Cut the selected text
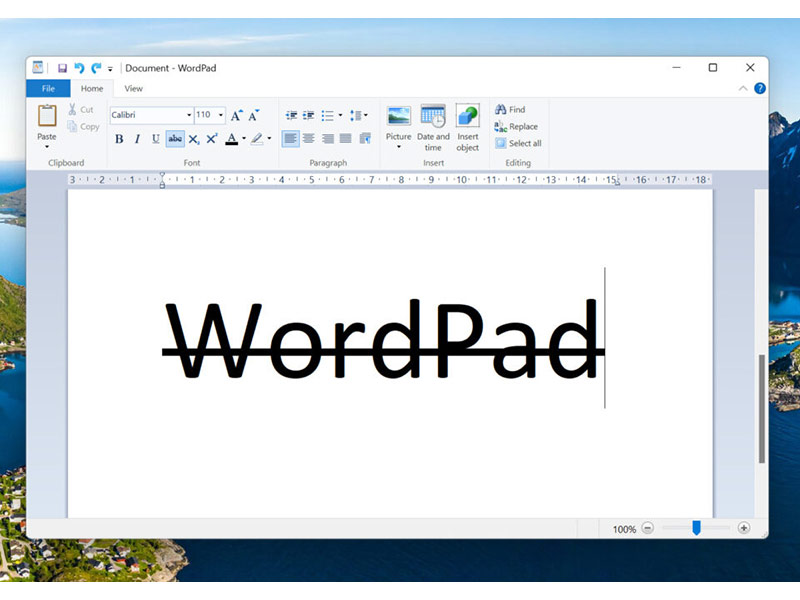Viewport: 800px width, 600px height. (81, 109)
